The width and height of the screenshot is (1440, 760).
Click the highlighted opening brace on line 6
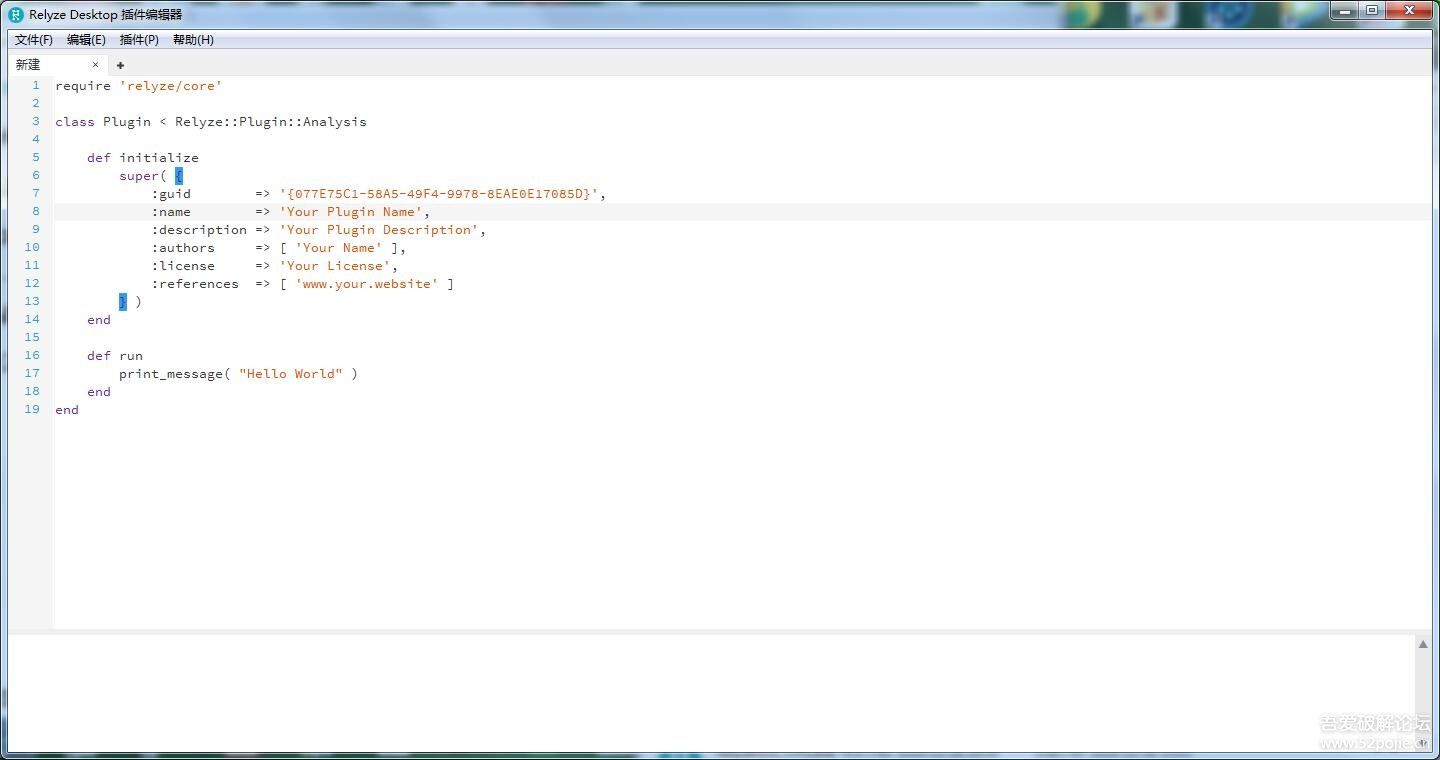179,176
